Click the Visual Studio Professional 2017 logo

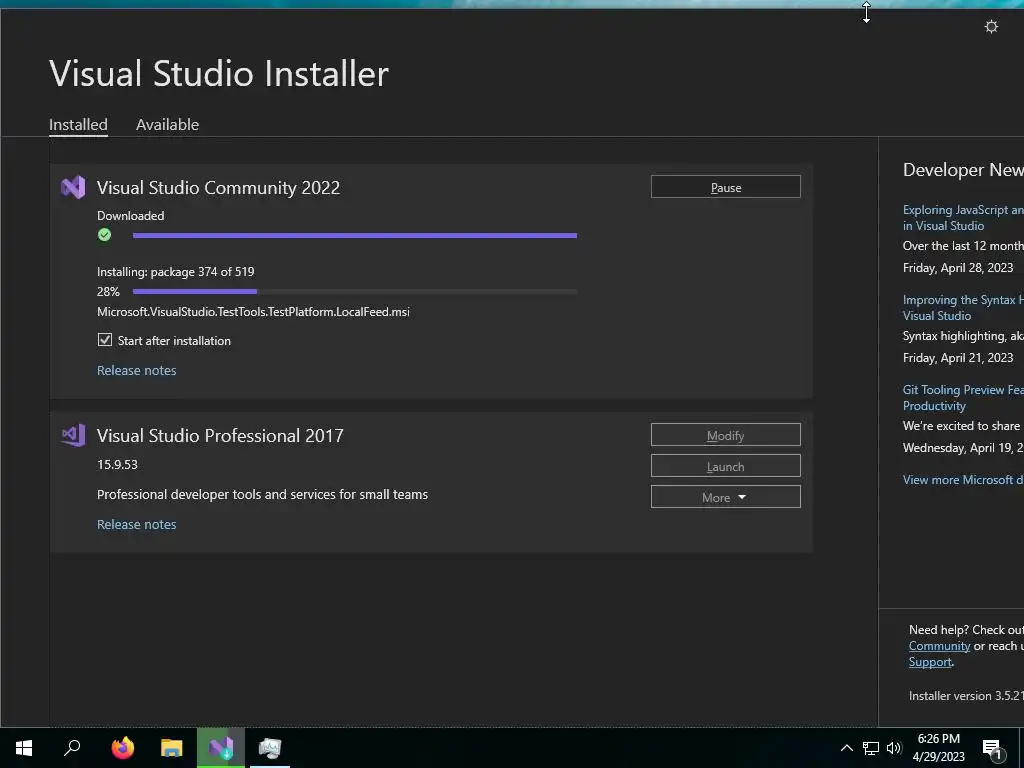tap(73, 436)
